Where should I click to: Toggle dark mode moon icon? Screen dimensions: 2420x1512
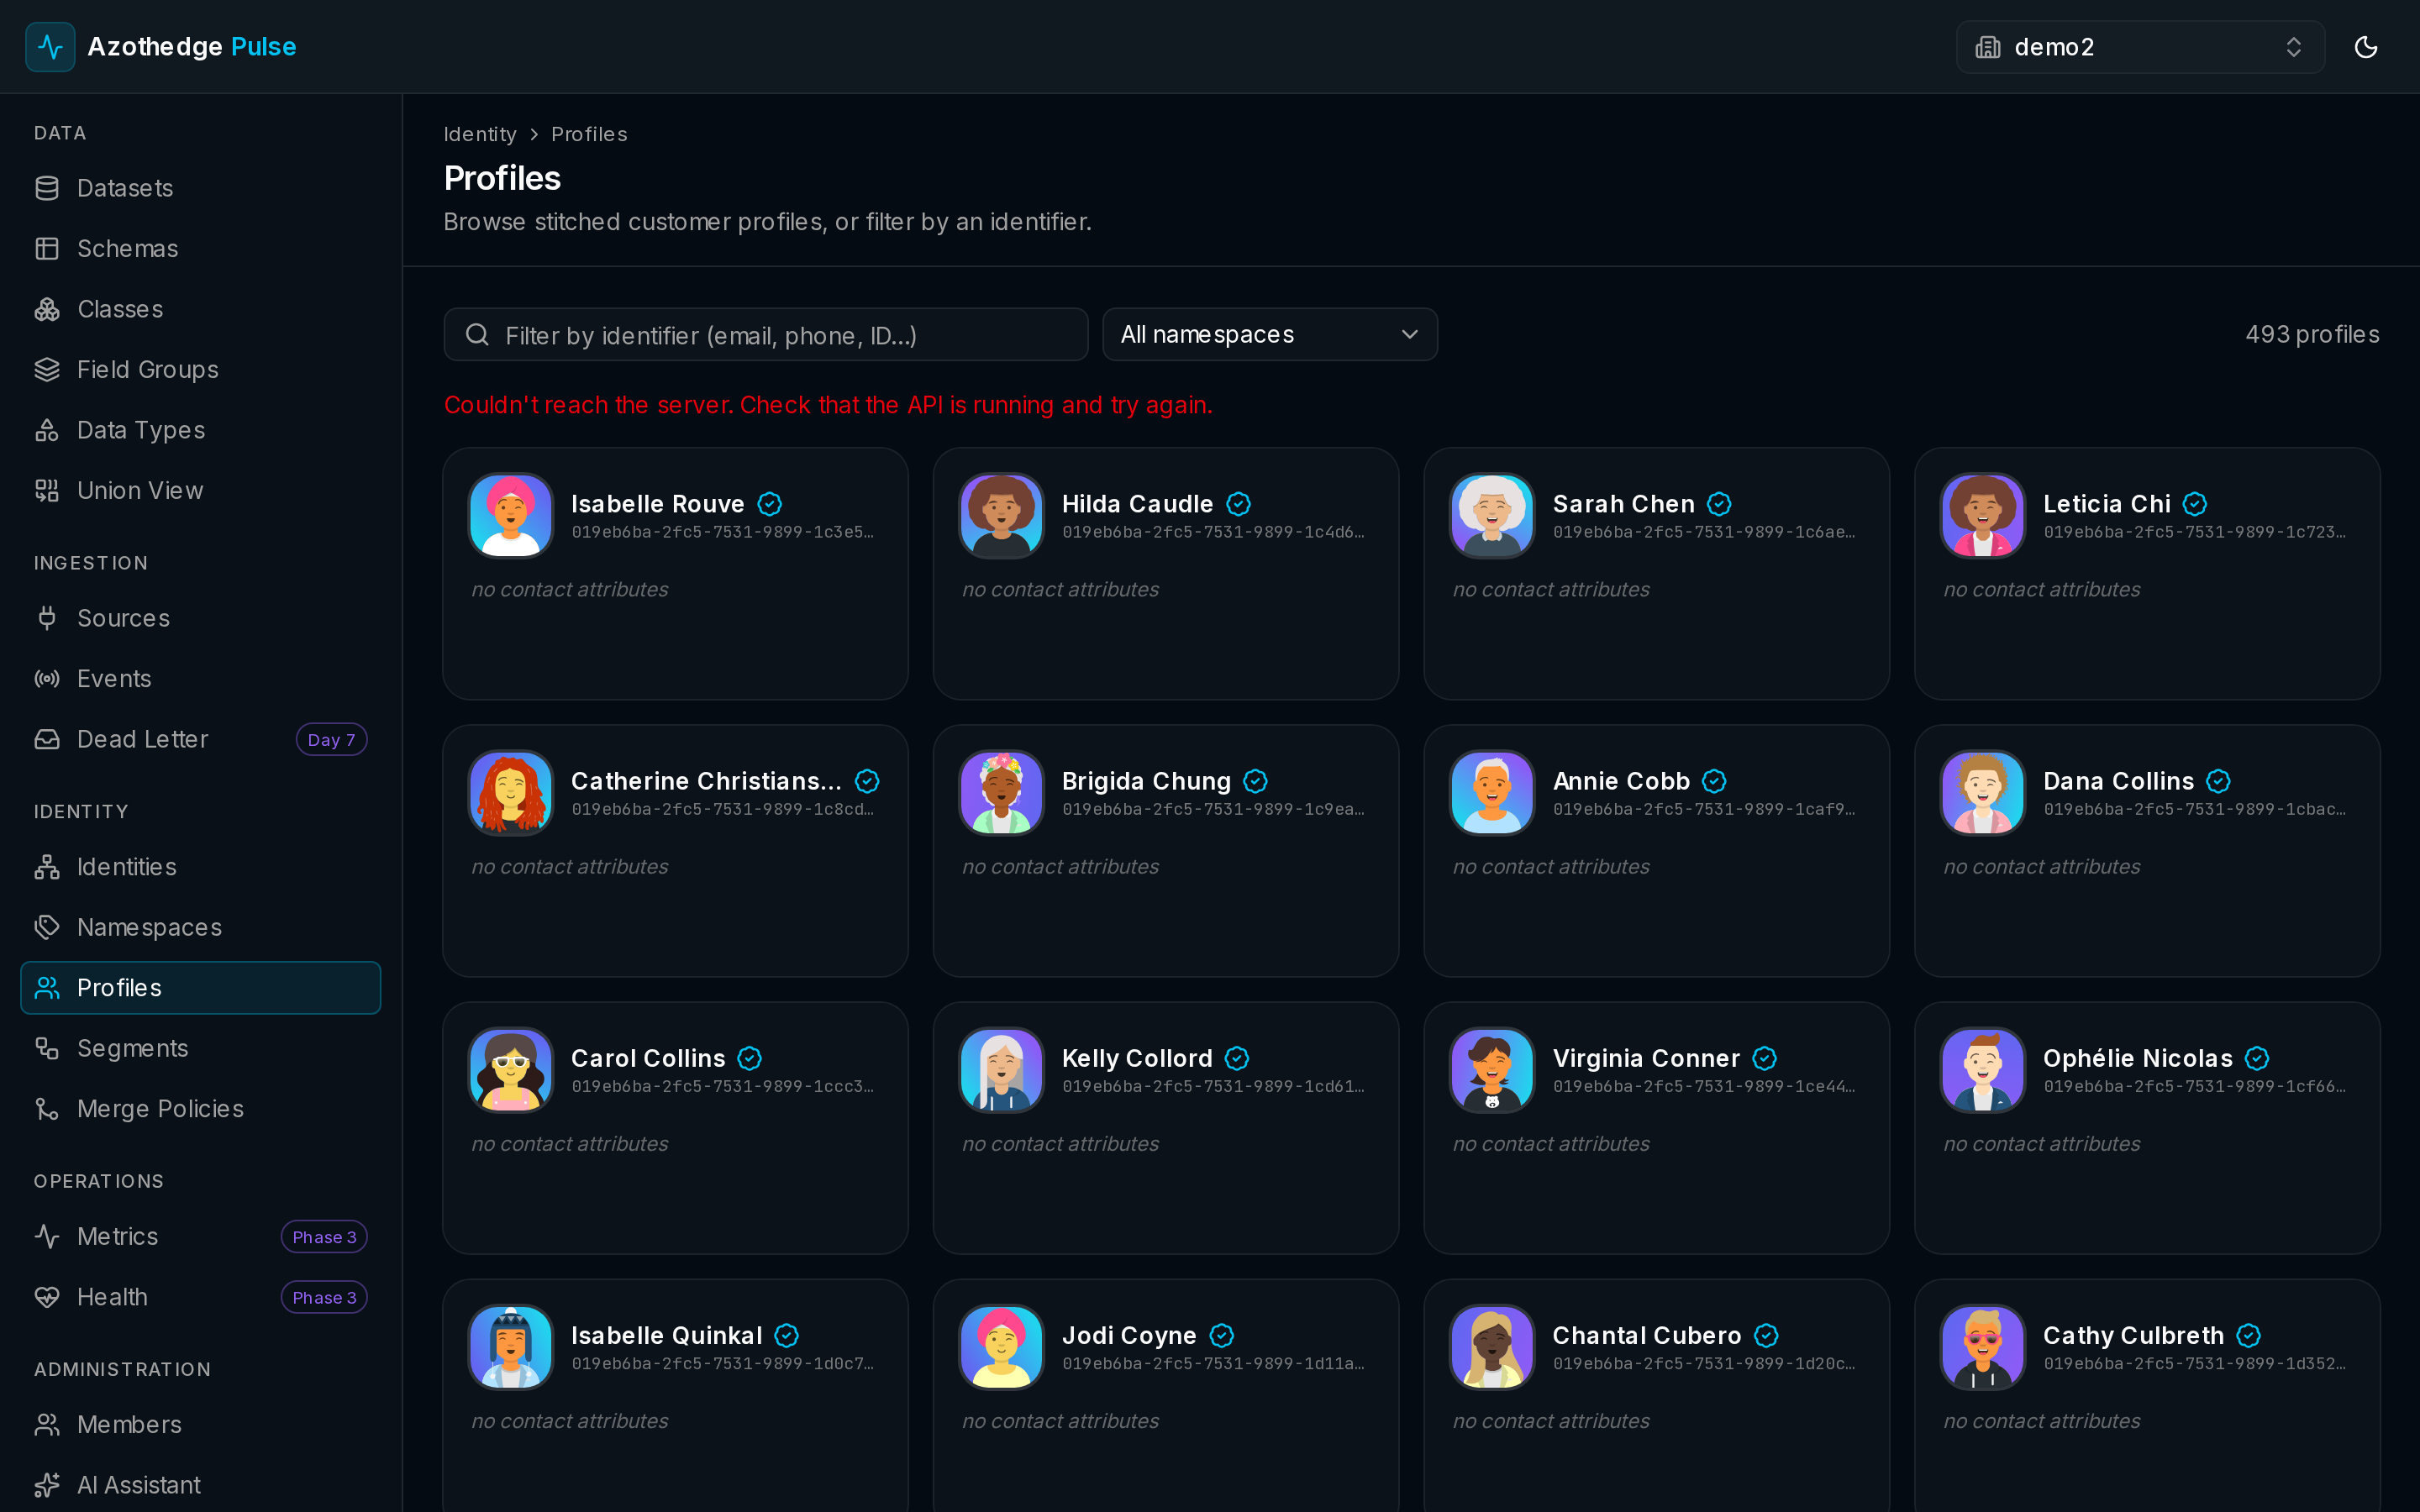2365,47
